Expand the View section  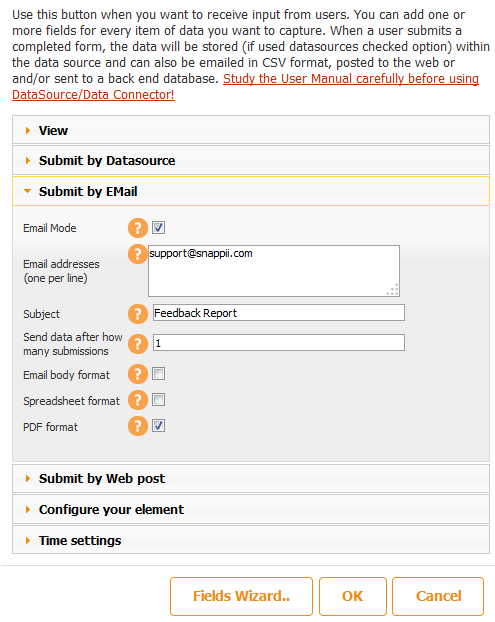click(251, 130)
